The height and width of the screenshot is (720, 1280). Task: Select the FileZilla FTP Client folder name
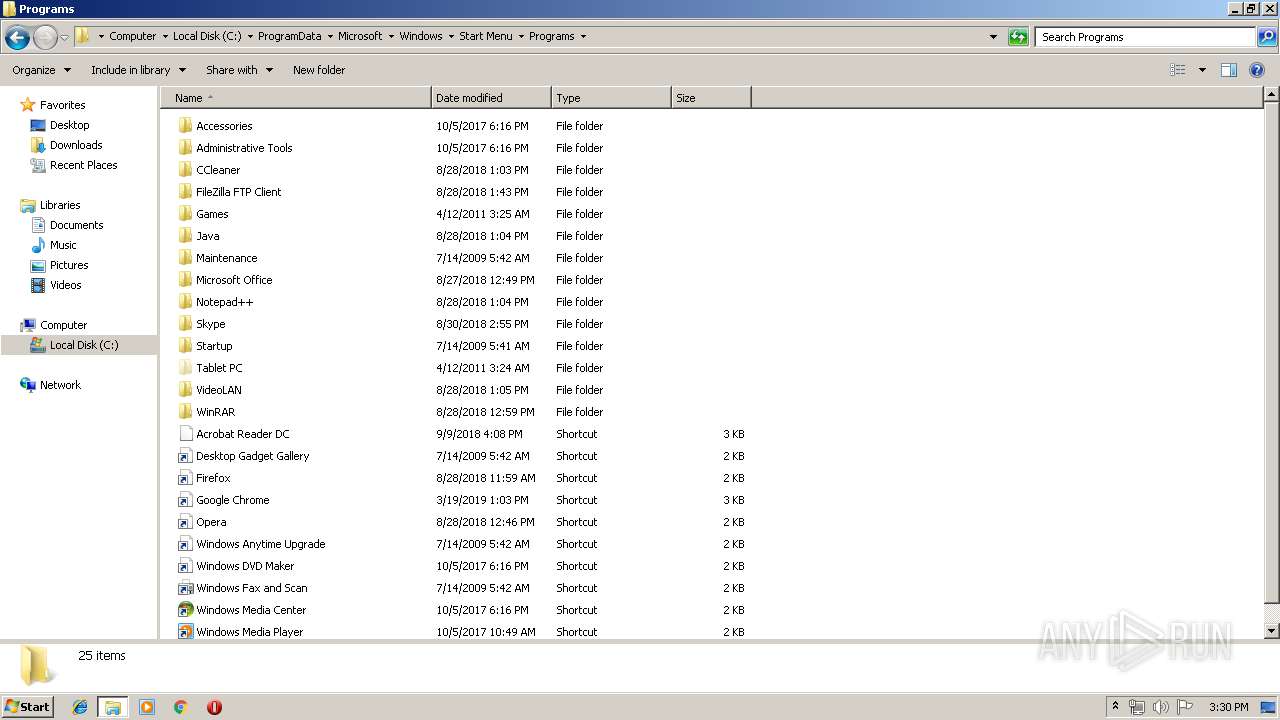click(239, 192)
